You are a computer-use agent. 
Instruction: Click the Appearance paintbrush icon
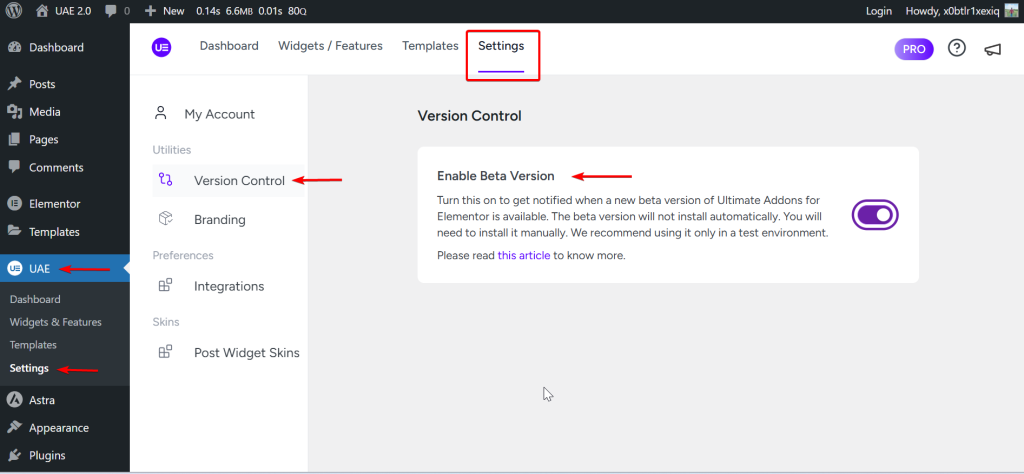pos(14,428)
